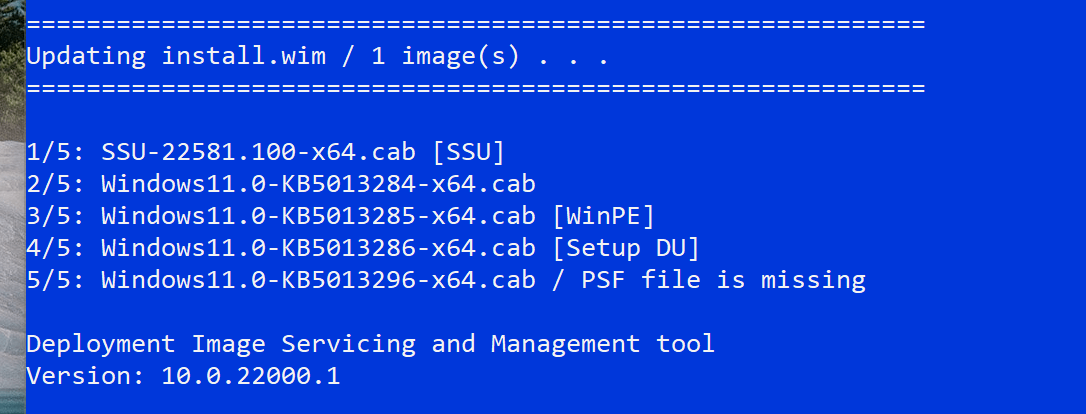Select Windows11.0-KB5013284-x64.cab entry
Image resolution: width=1086 pixels, height=414 pixels.
[318, 184]
